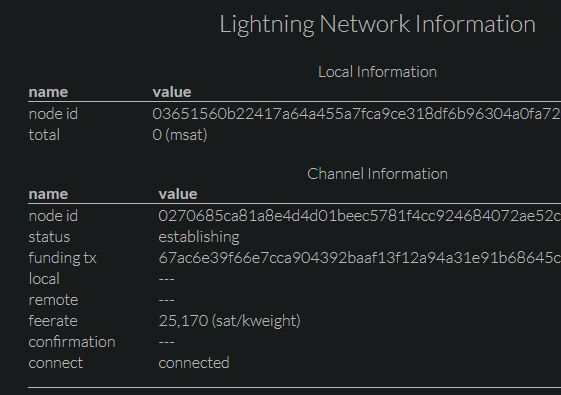Click the channel node id value starting 0270685c
The width and height of the screenshot is (561, 395).
tap(360, 216)
